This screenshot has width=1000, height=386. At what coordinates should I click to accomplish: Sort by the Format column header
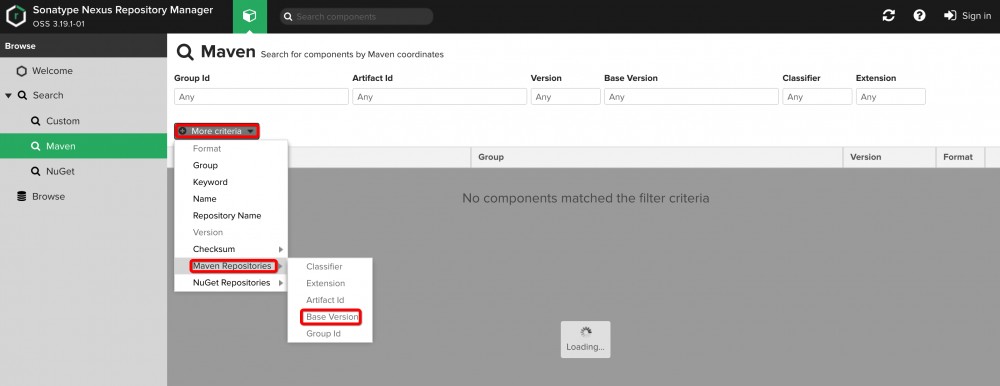click(960, 157)
